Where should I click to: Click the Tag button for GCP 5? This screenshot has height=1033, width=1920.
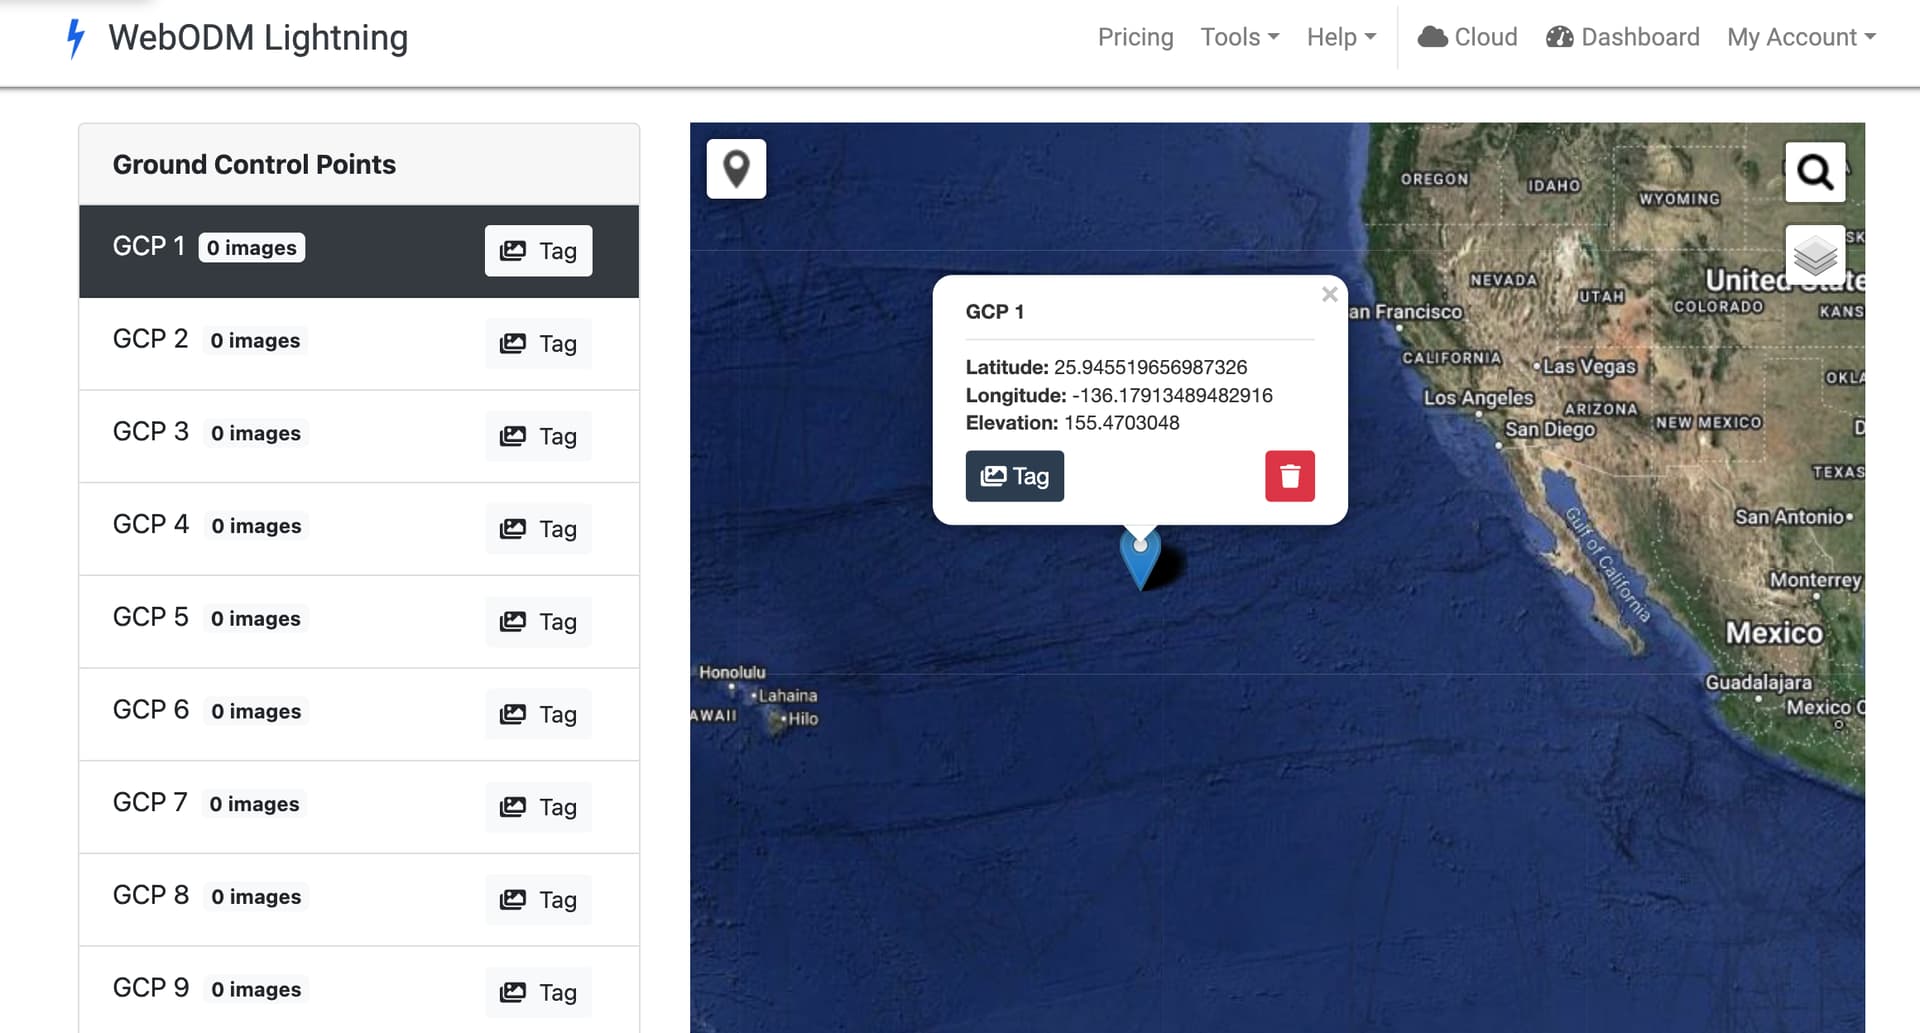(538, 622)
